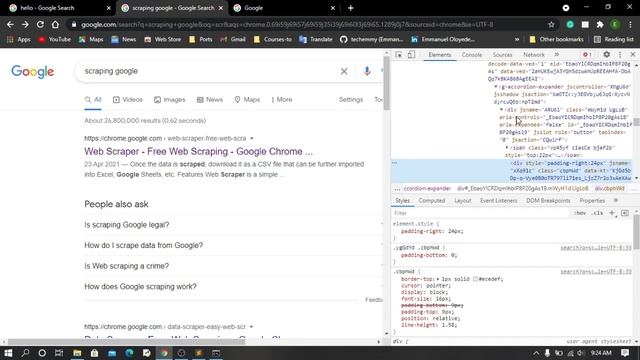Image resolution: width=640 pixels, height=360 pixels.
Task: Select the Elements tab
Action: coord(440,55)
